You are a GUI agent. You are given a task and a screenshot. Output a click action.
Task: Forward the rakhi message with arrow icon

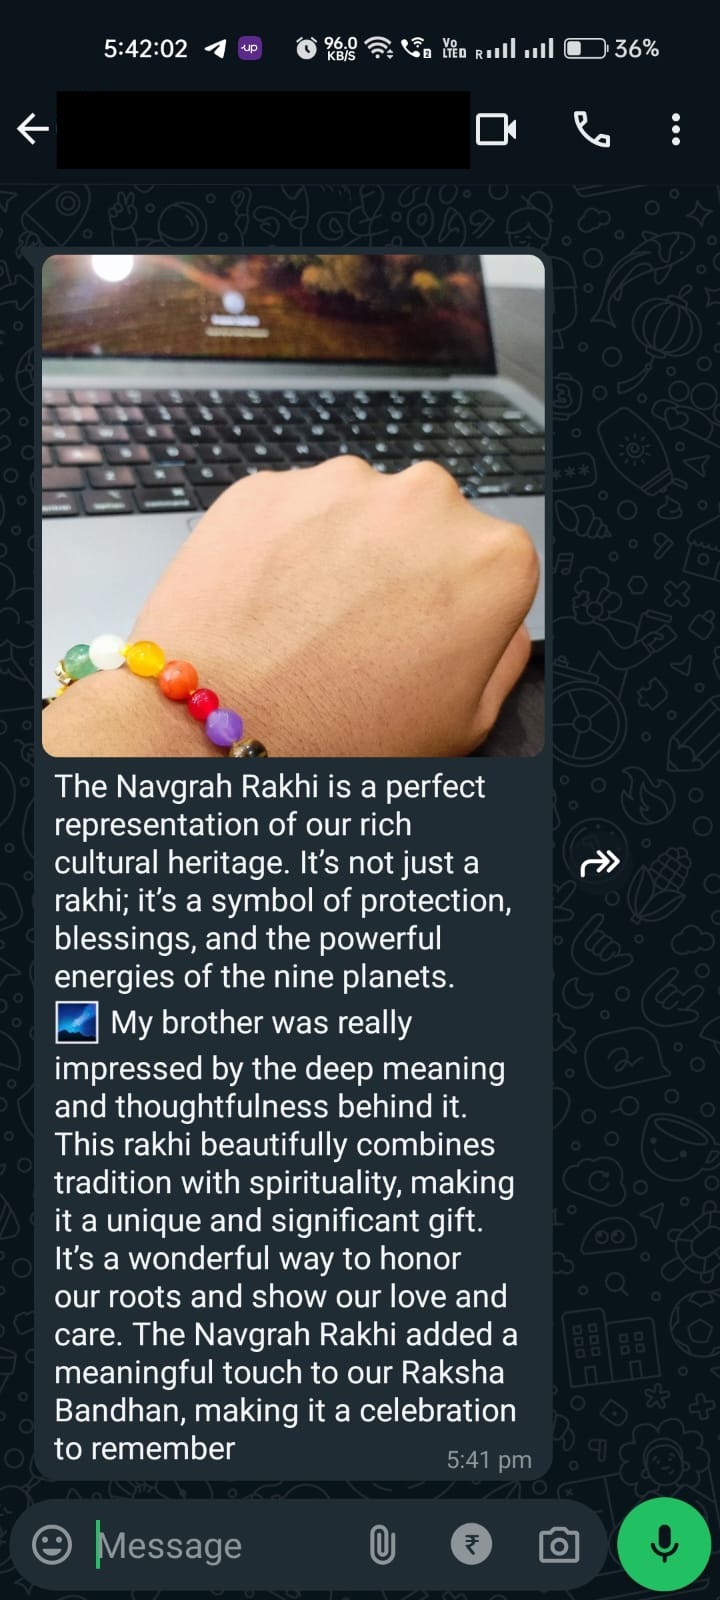[600, 863]
